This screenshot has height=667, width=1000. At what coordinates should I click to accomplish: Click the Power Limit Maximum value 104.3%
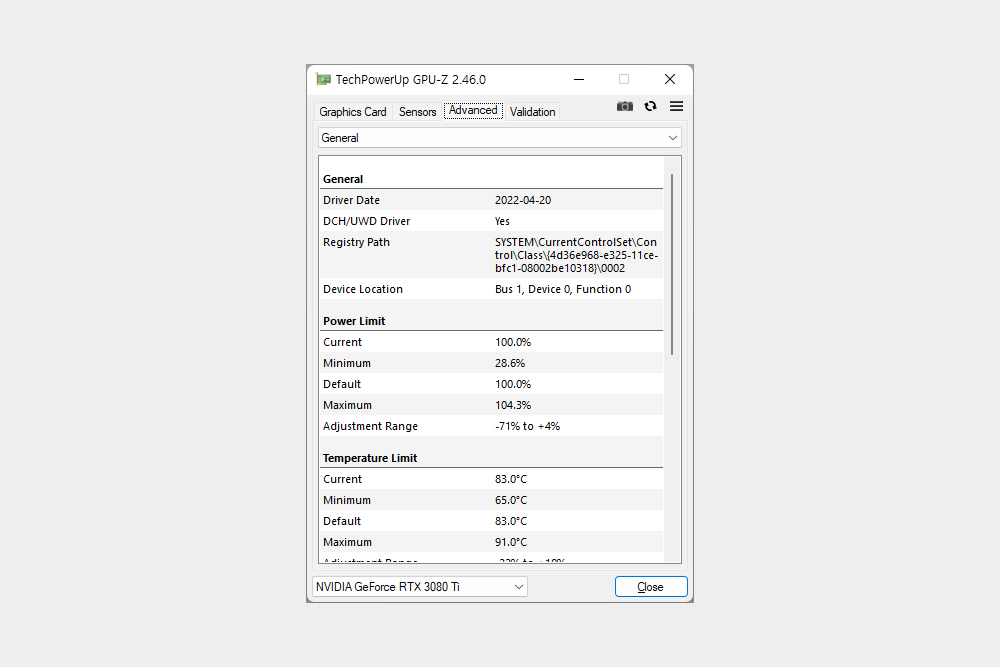pos(513,406)
